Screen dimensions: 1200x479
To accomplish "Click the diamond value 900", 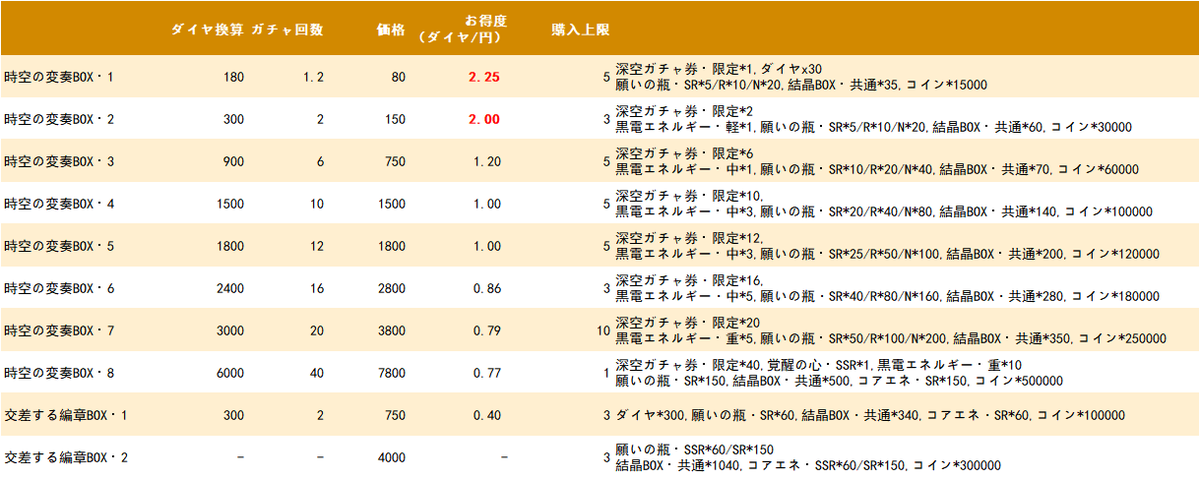I will click(x=232, y=161).
